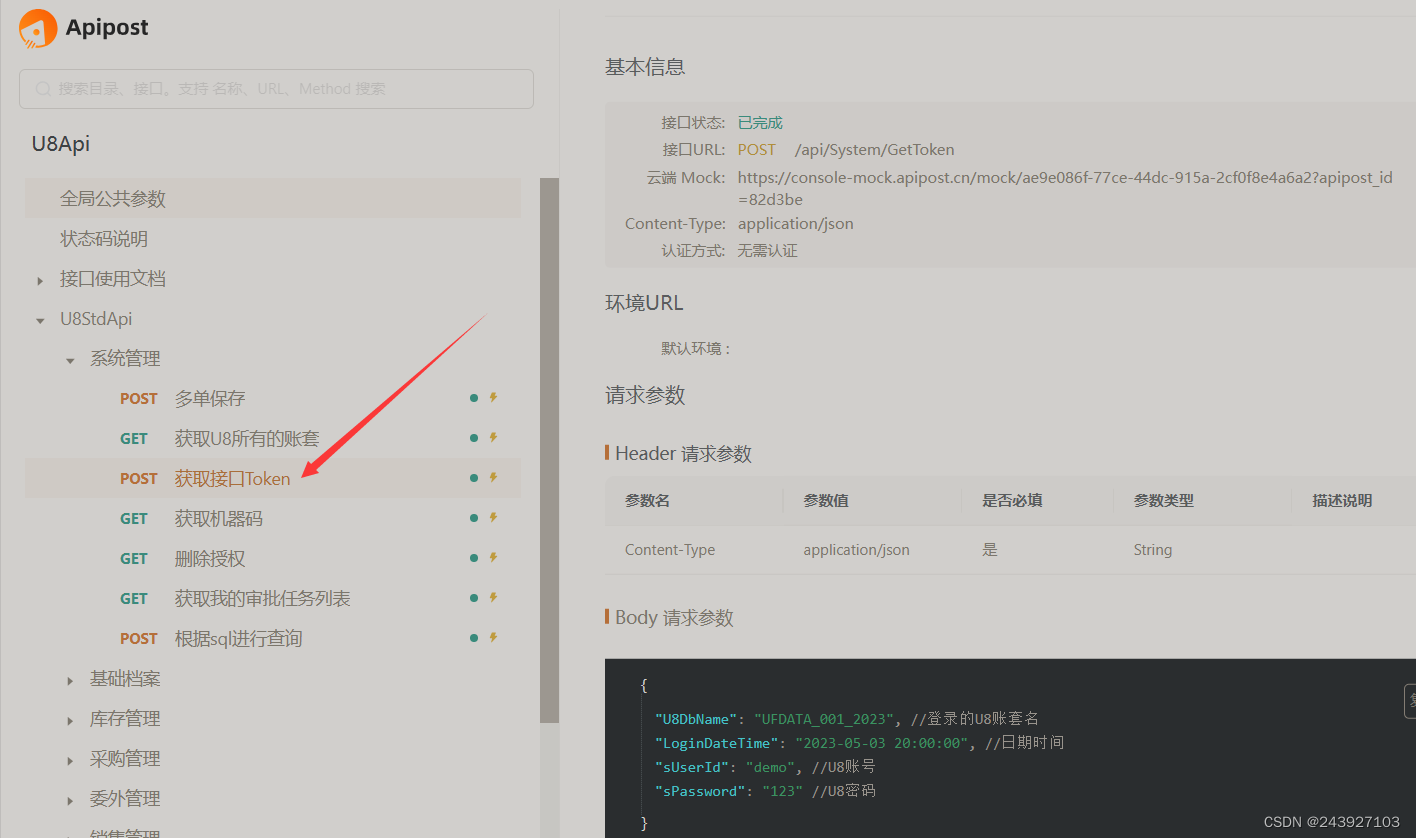Screen dimensions: 1416x838
Task: Click the lightning icon beside 获取机器码
Action: 493,518
